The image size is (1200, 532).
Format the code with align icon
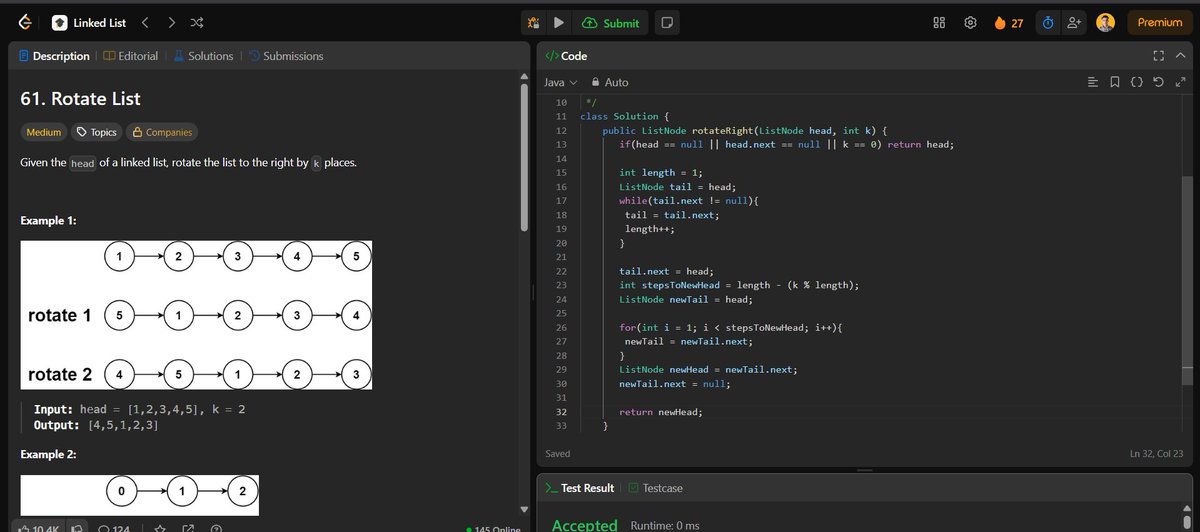click(1093, 82)
